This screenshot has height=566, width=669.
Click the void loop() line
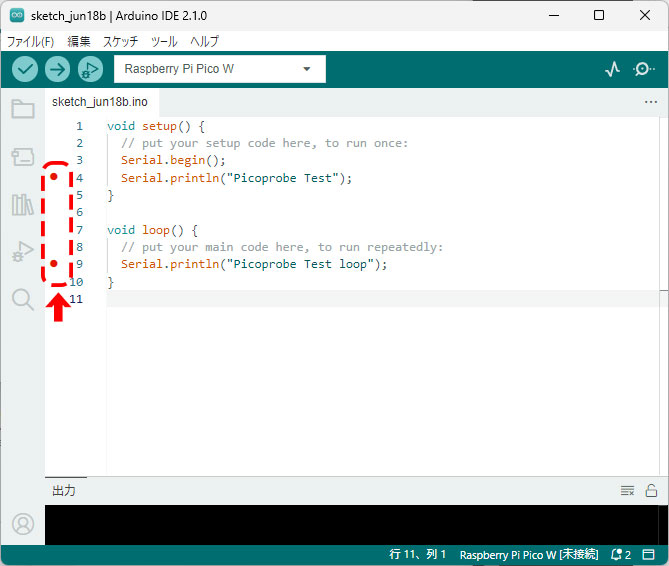[152, 230]
